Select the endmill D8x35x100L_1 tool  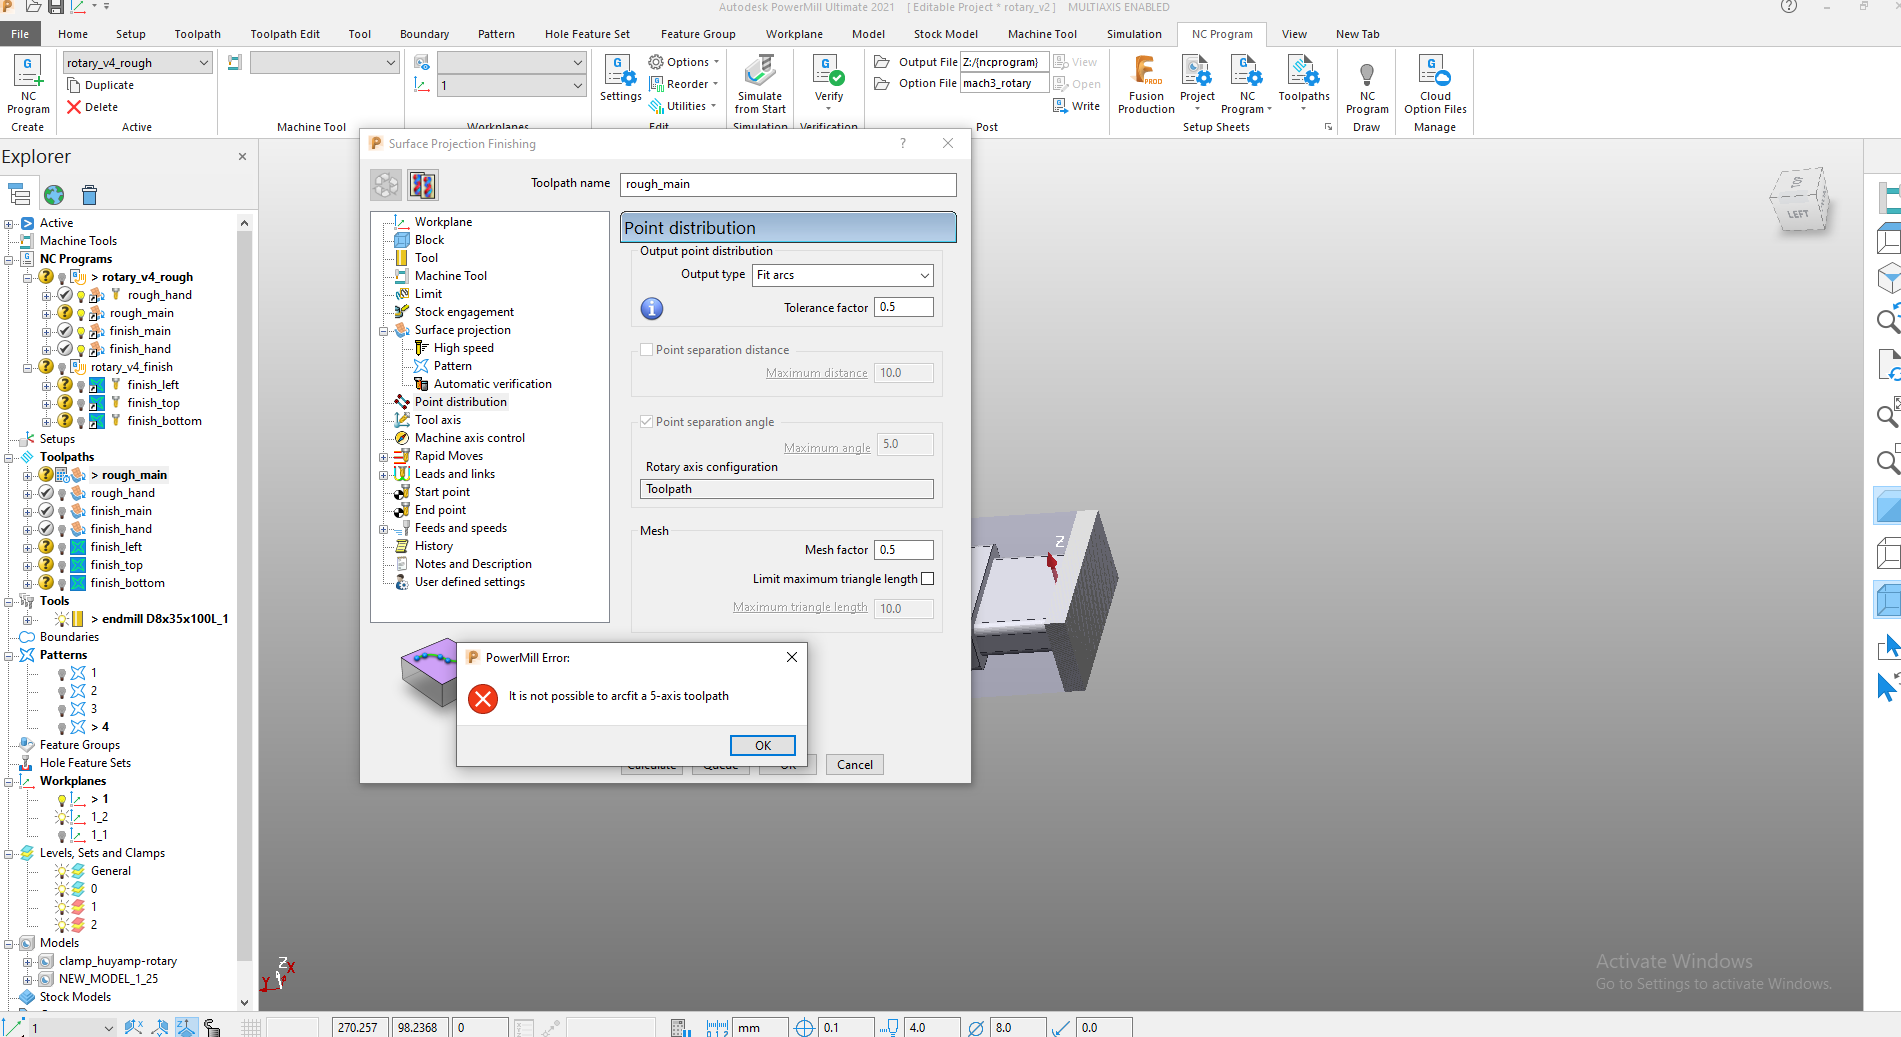pyautogui.click(x=165, y=620)
